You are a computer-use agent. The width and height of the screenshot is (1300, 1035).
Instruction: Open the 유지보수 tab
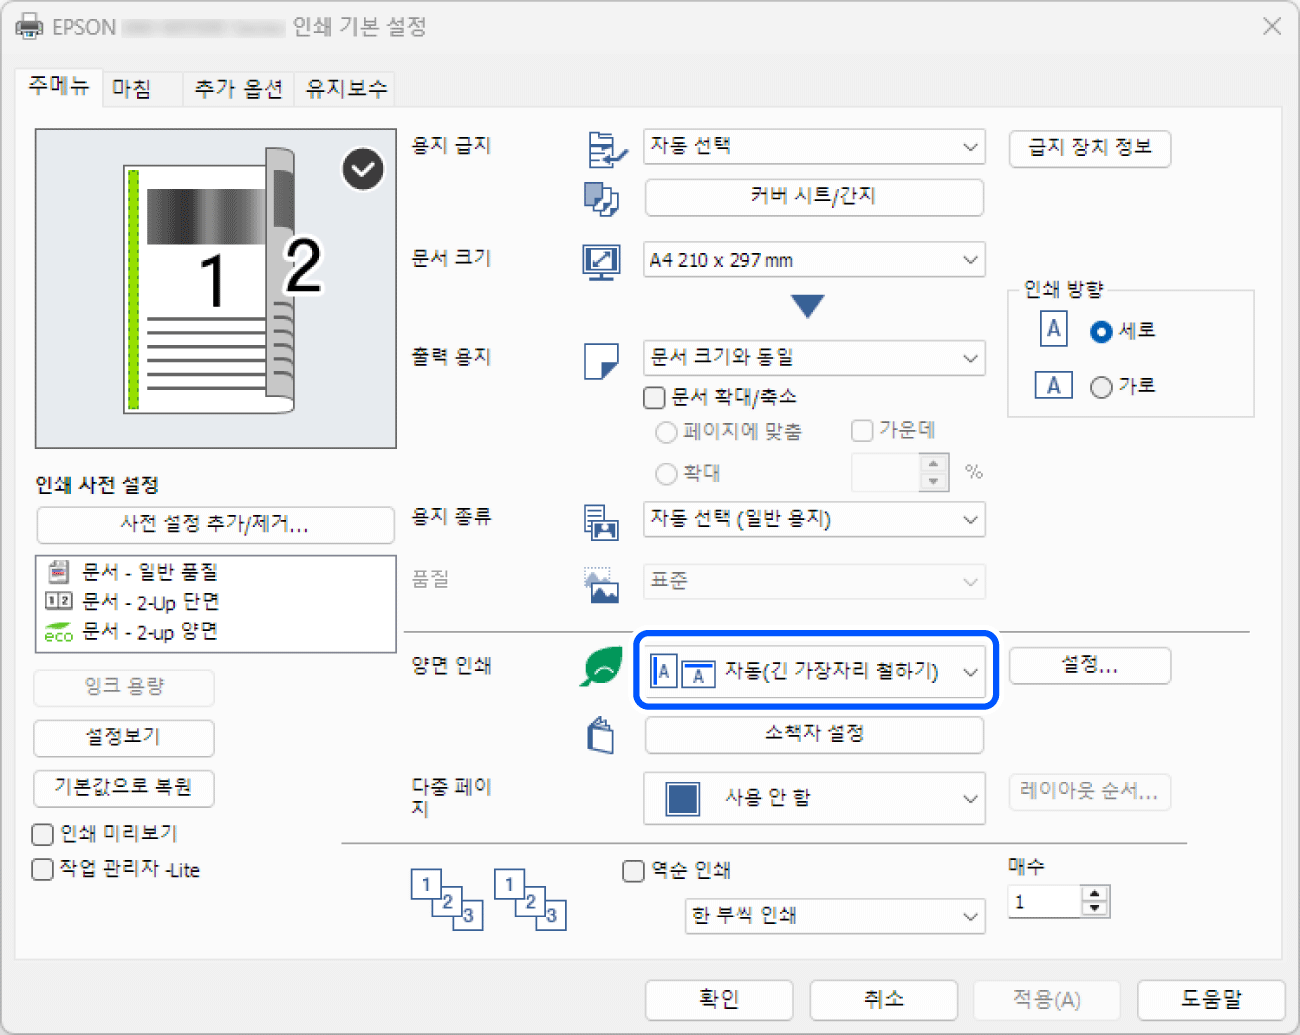(346, 89)
